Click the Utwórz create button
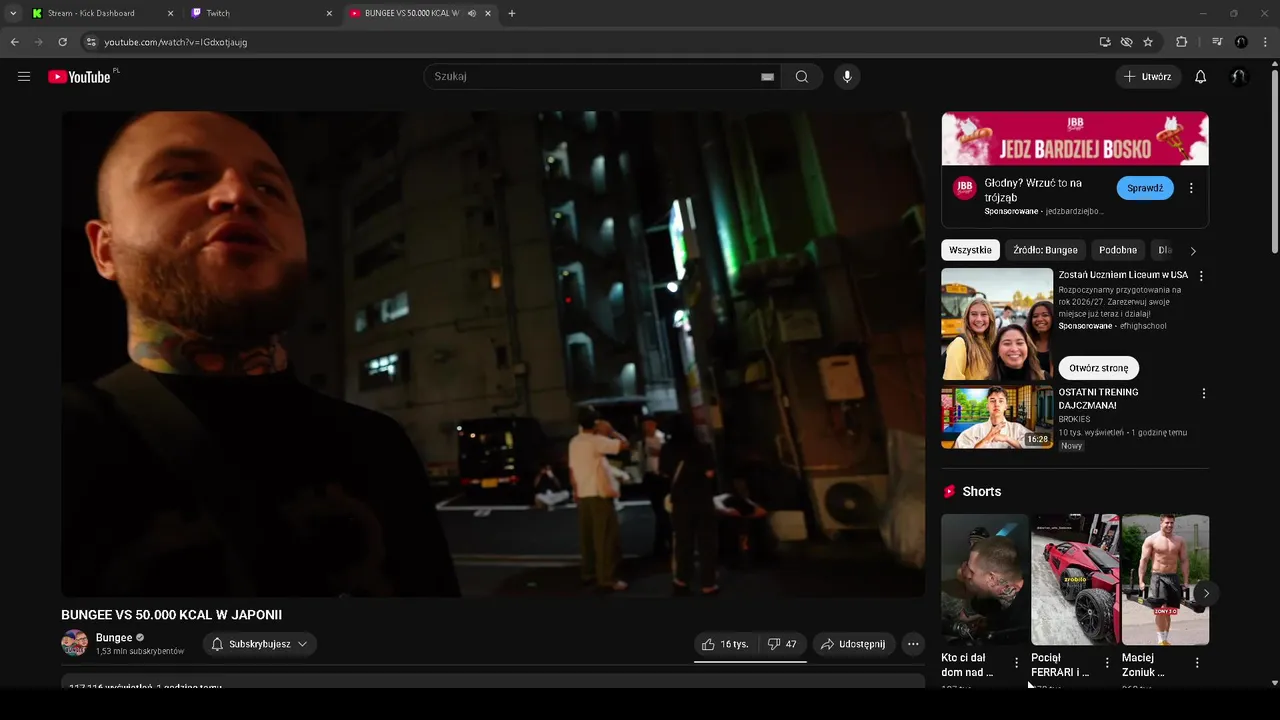Viewport: 1280px width, 720px height. point(1147,77)
